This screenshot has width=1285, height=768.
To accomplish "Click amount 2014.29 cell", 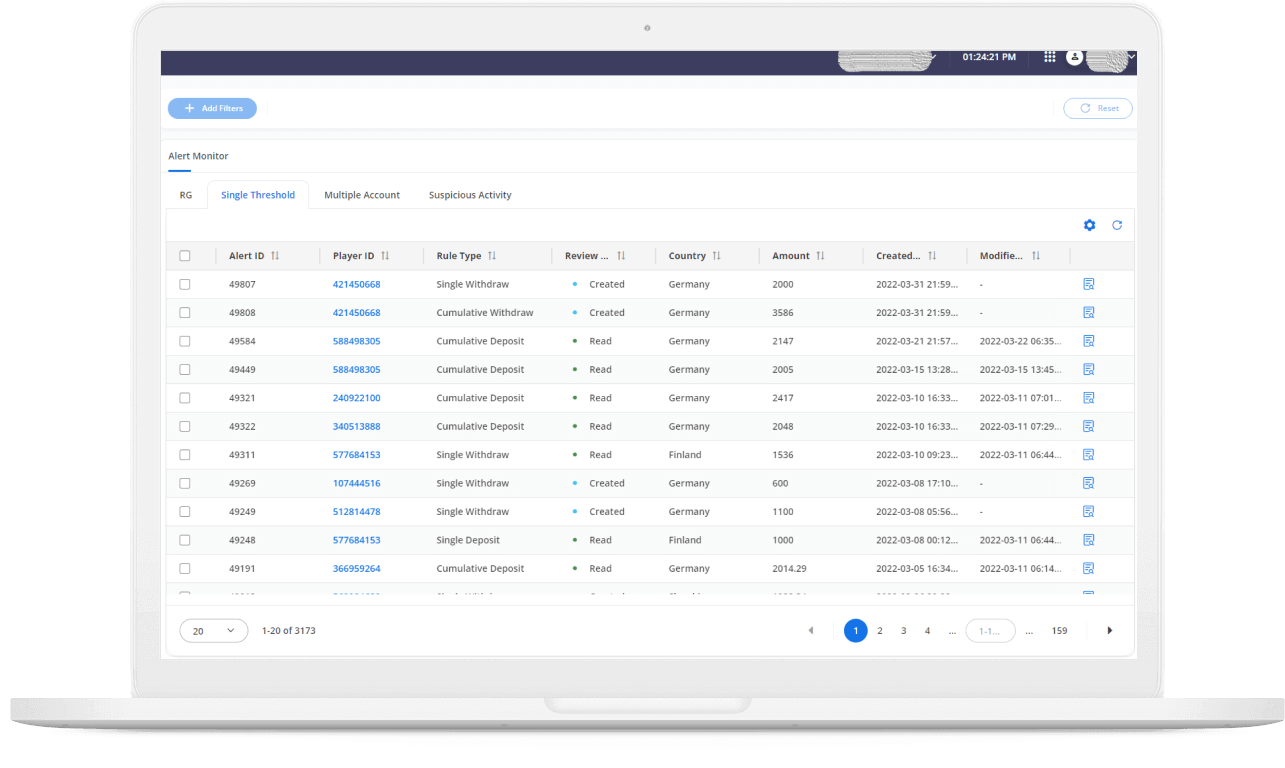I will [790, 568].
